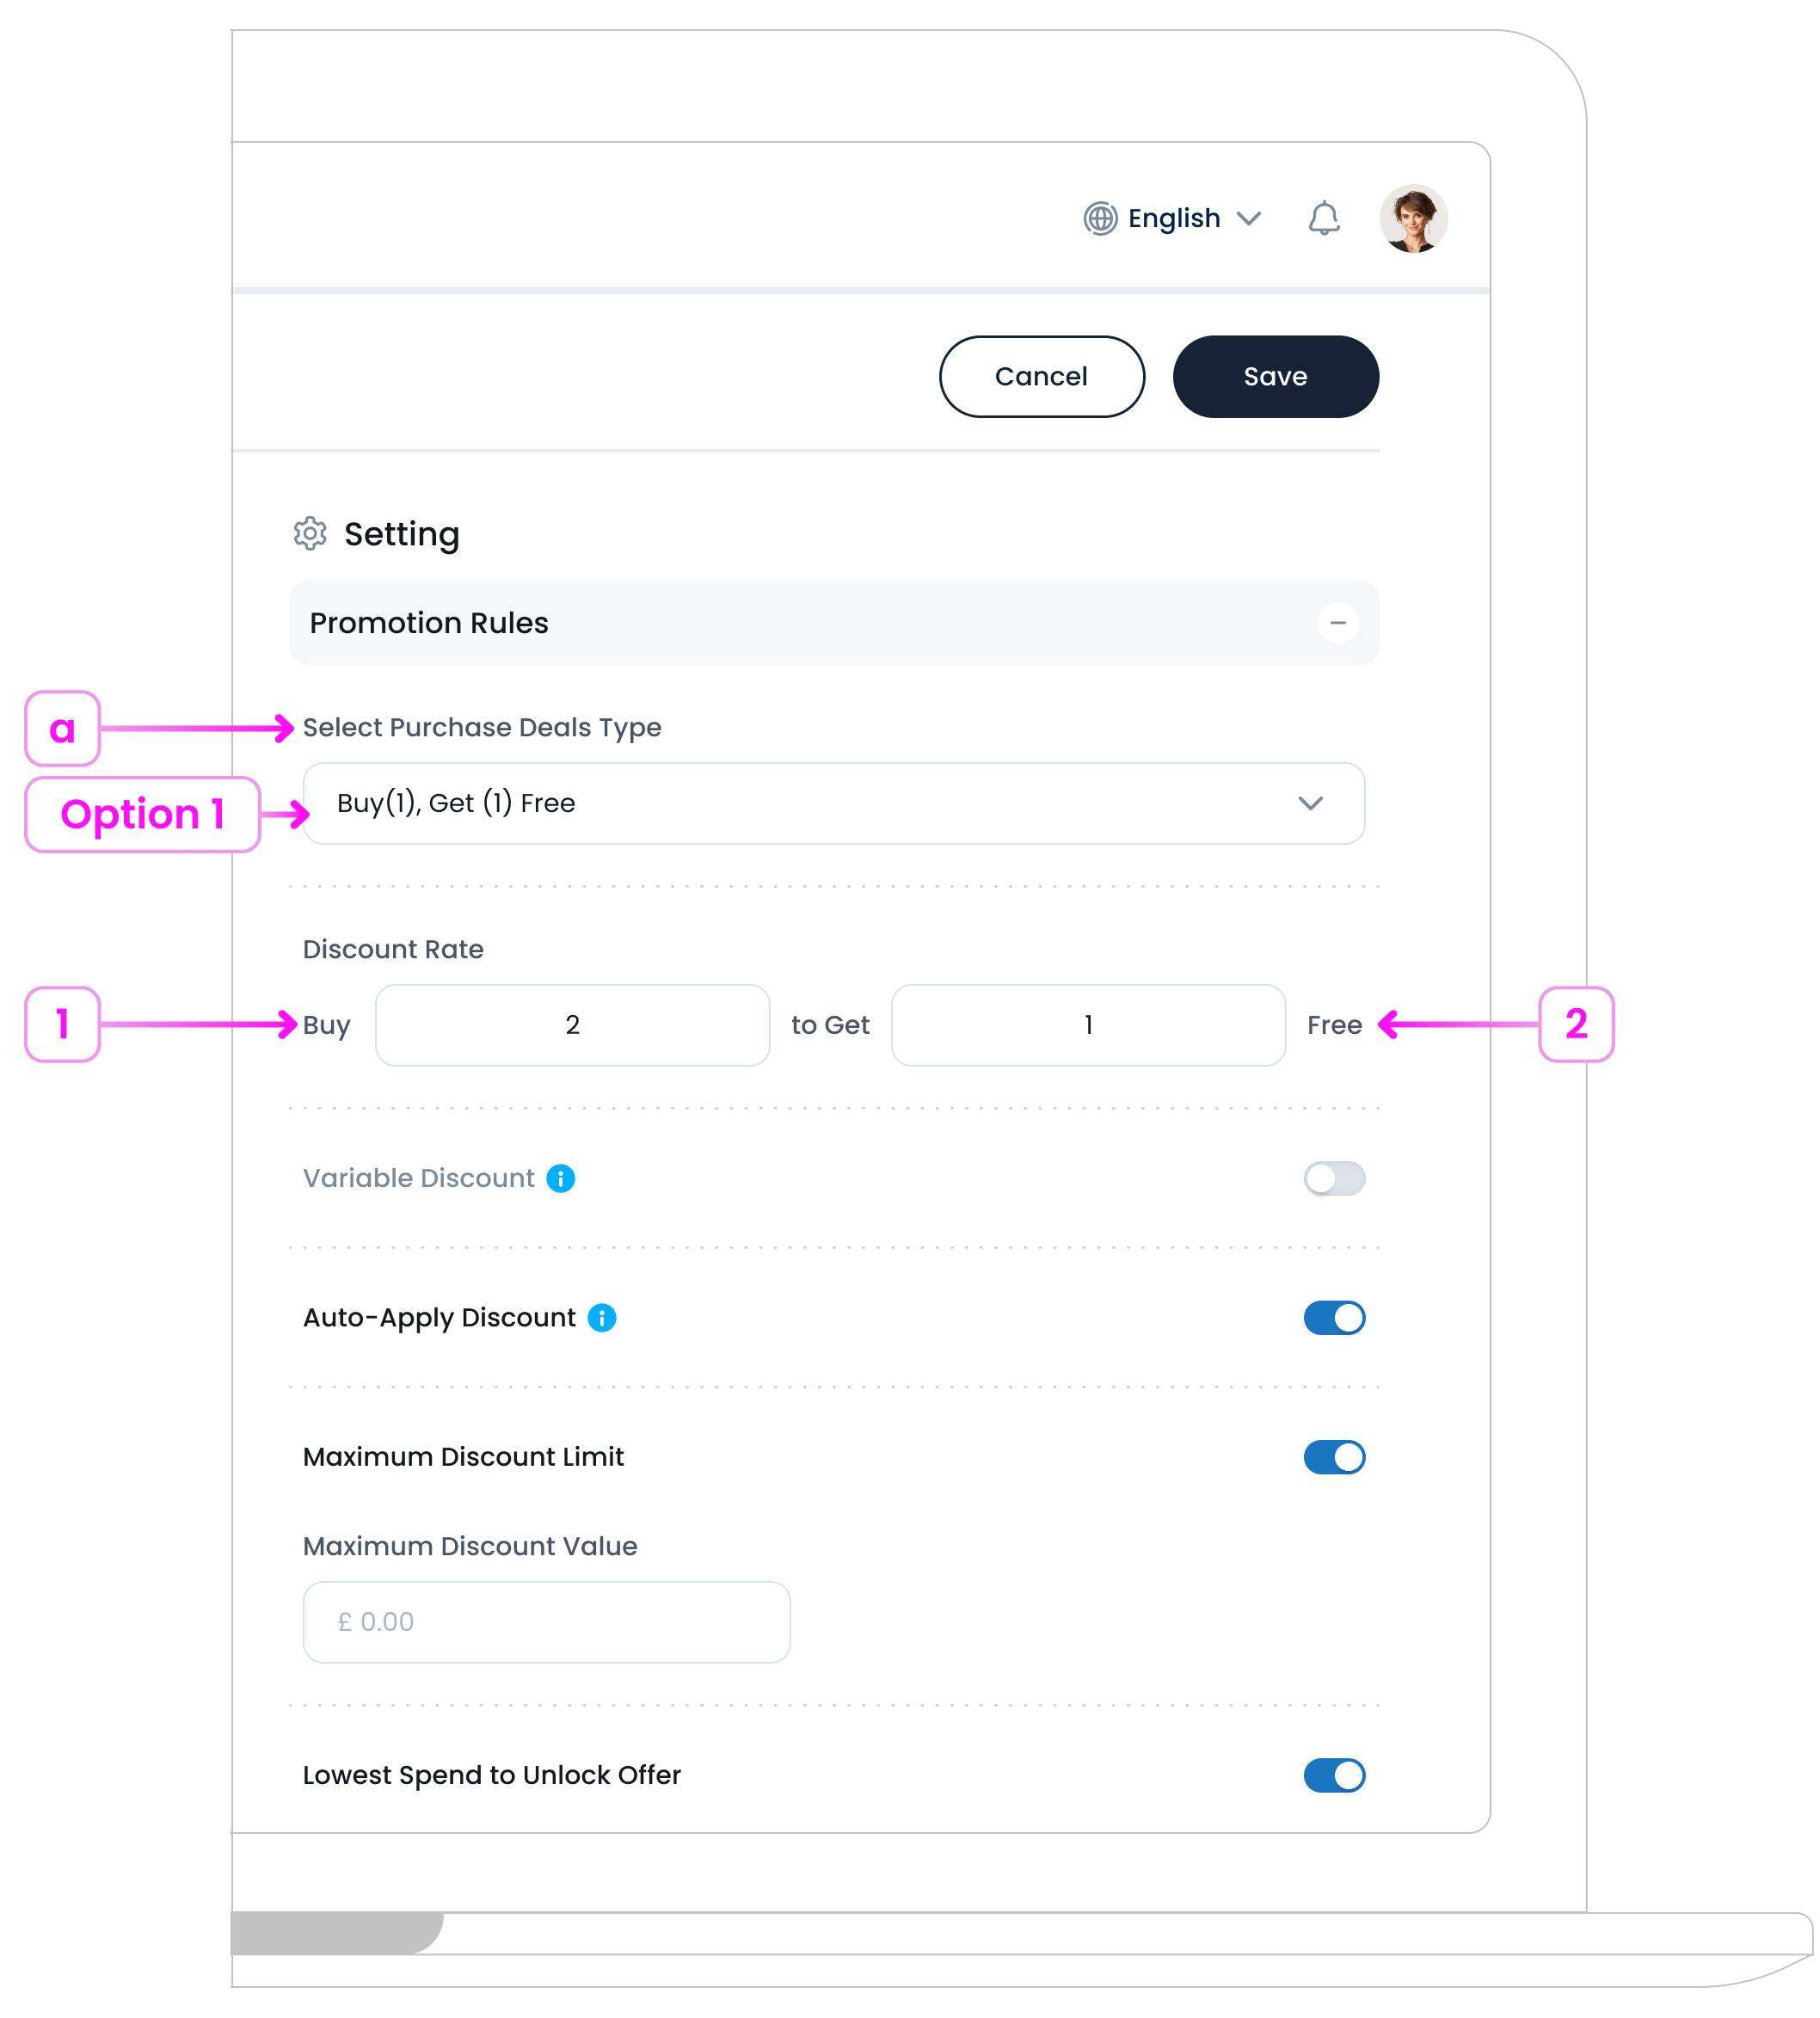Click the Setting gear icon
The image size is (1820, 2018).
point(310,534)
